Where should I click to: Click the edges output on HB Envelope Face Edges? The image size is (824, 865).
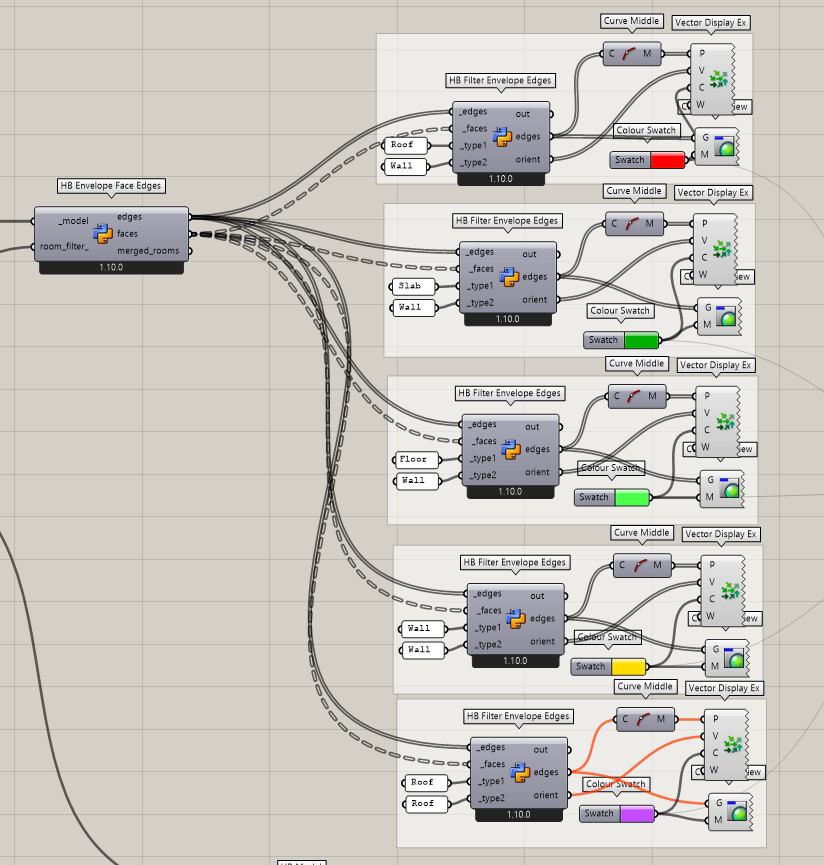[129, 217]
